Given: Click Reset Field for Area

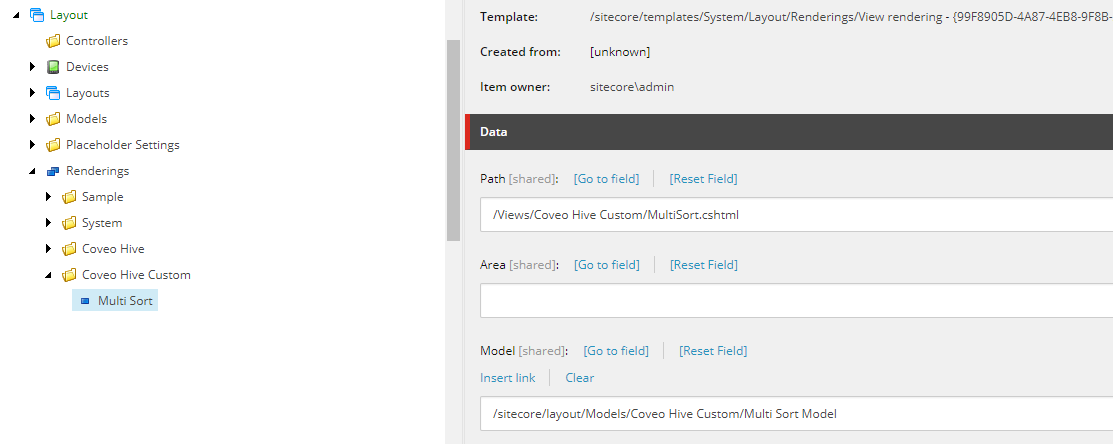Looking at the screenshot, I should [703, 265].
